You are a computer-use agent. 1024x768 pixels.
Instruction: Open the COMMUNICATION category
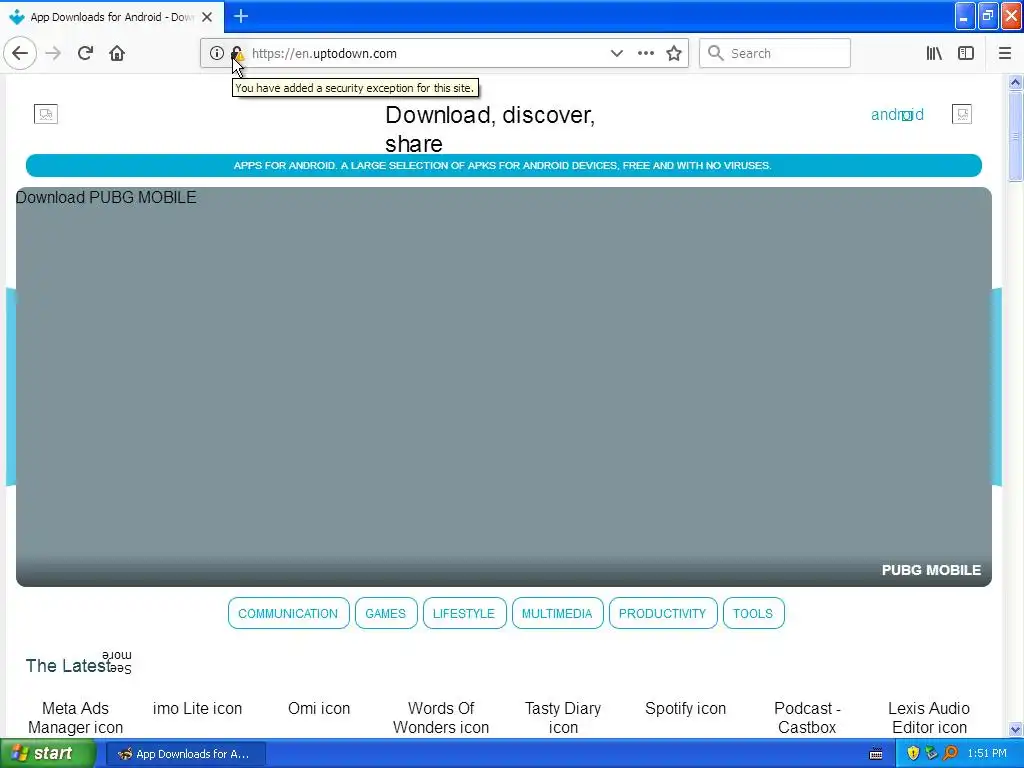(288, 613)
